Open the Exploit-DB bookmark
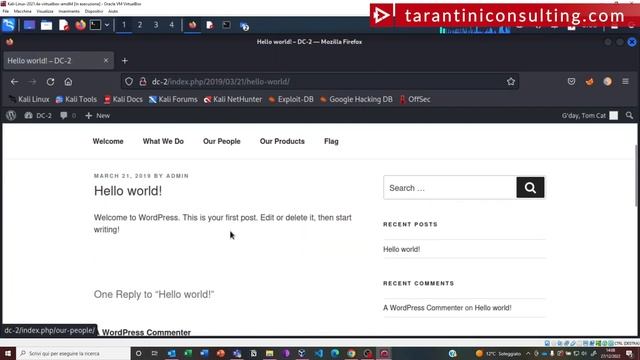The width and height of the screenshot is (640, 360). pos(291,99)
